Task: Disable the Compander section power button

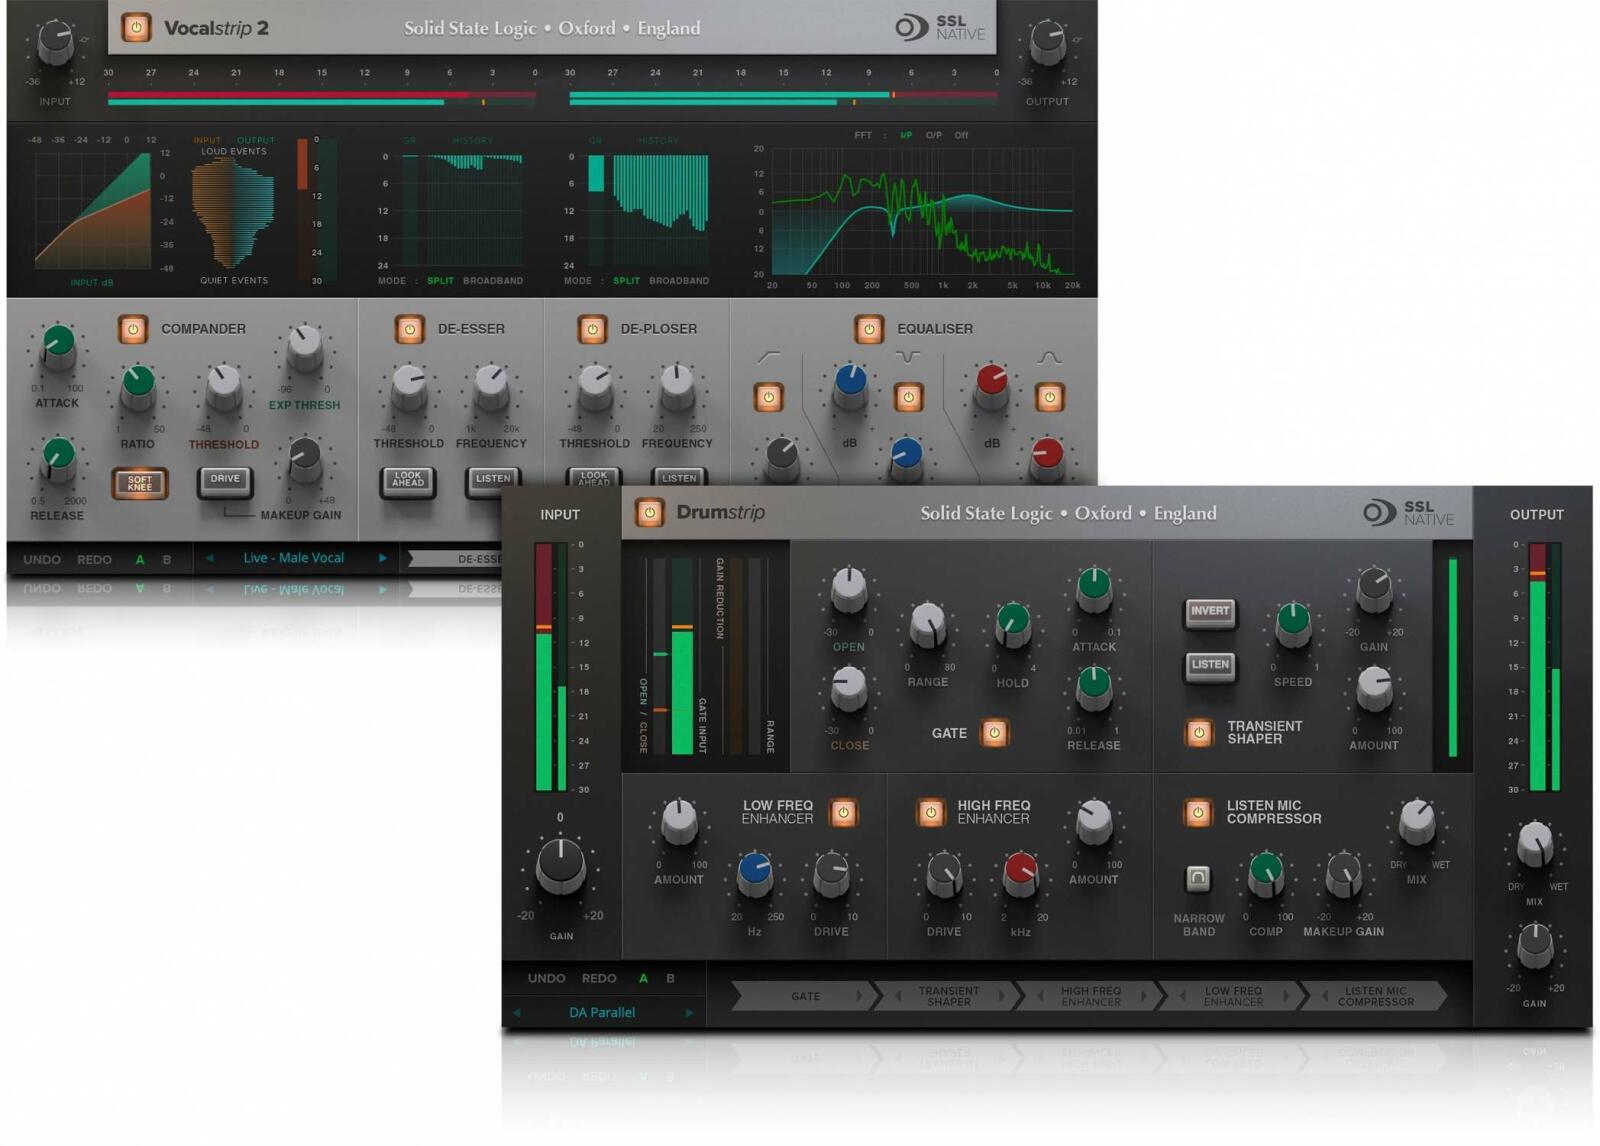Action: coord(133,329)
